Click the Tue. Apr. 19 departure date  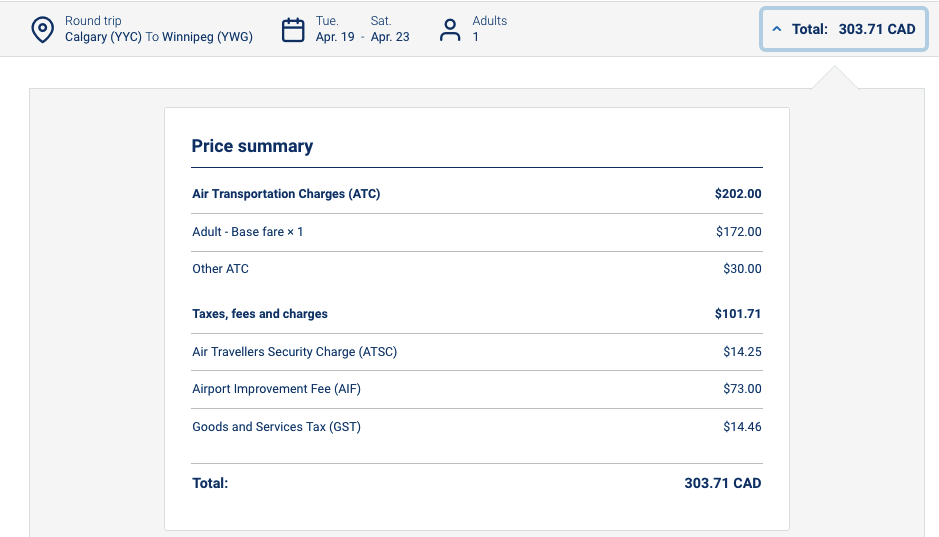coord(334,29)
